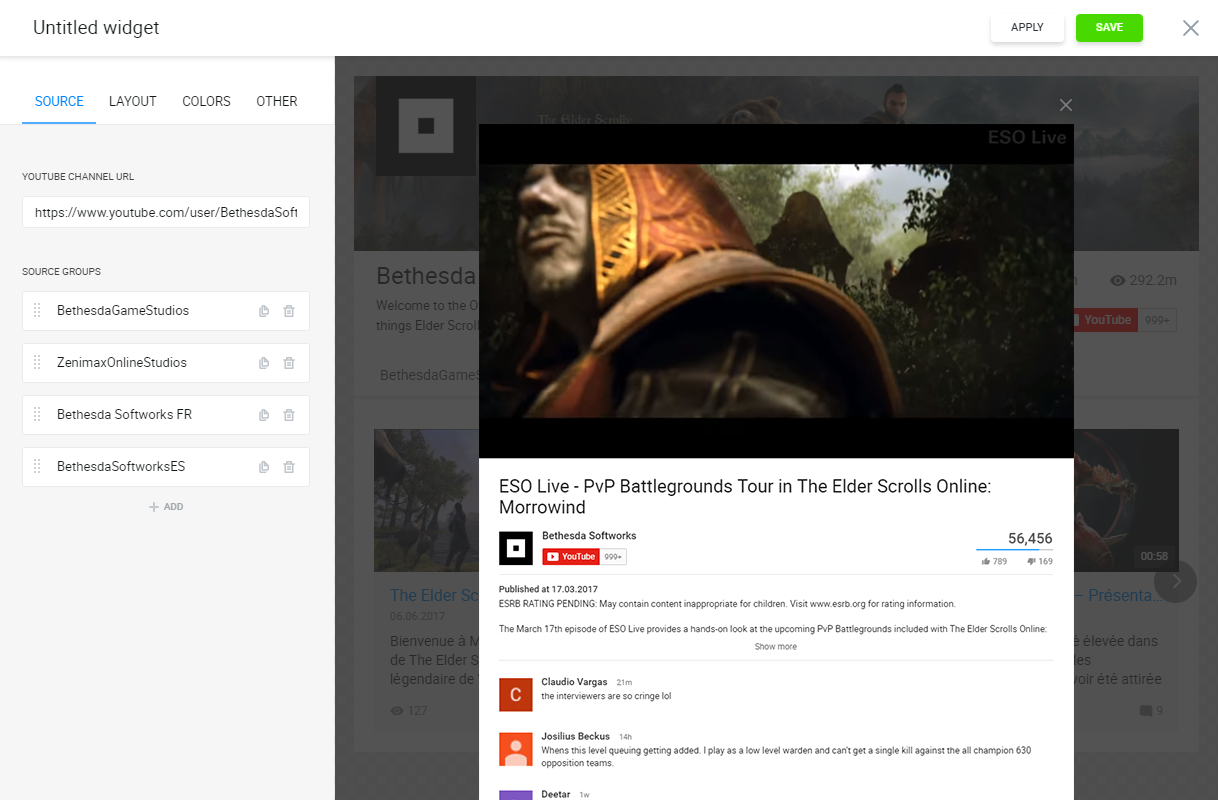Select the BethesdaGameStudios source group row

click(166, 311)
